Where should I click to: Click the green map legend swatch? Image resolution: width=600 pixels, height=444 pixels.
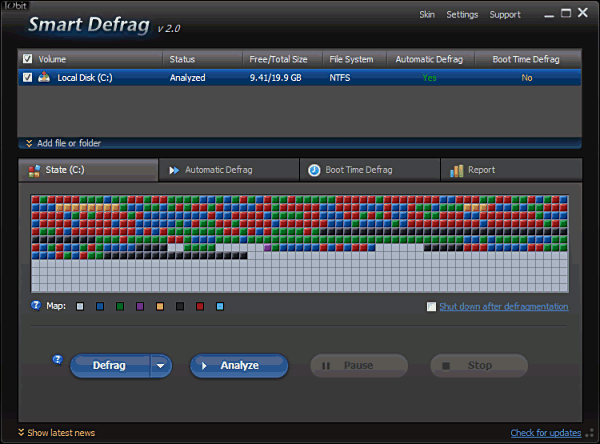pyautogui.click(x=120, y=306)
